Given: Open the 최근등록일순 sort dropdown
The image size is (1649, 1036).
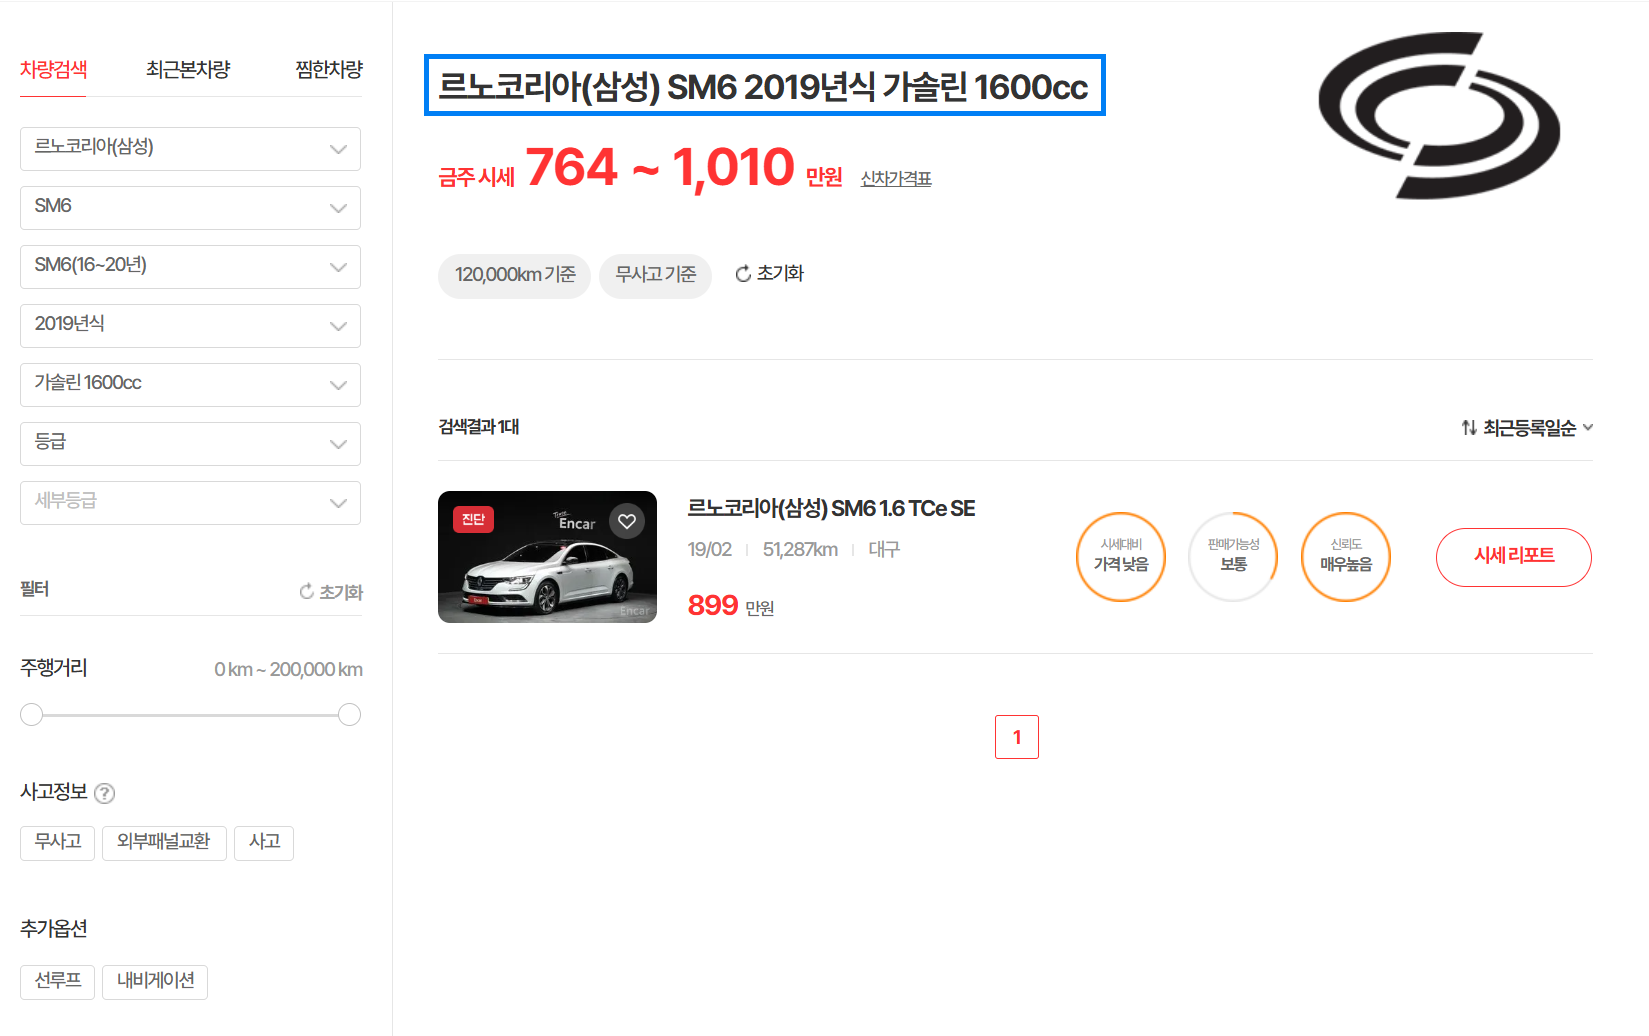Looking at the screenshot, I should pyautogui.click(x=1527, y=428).
